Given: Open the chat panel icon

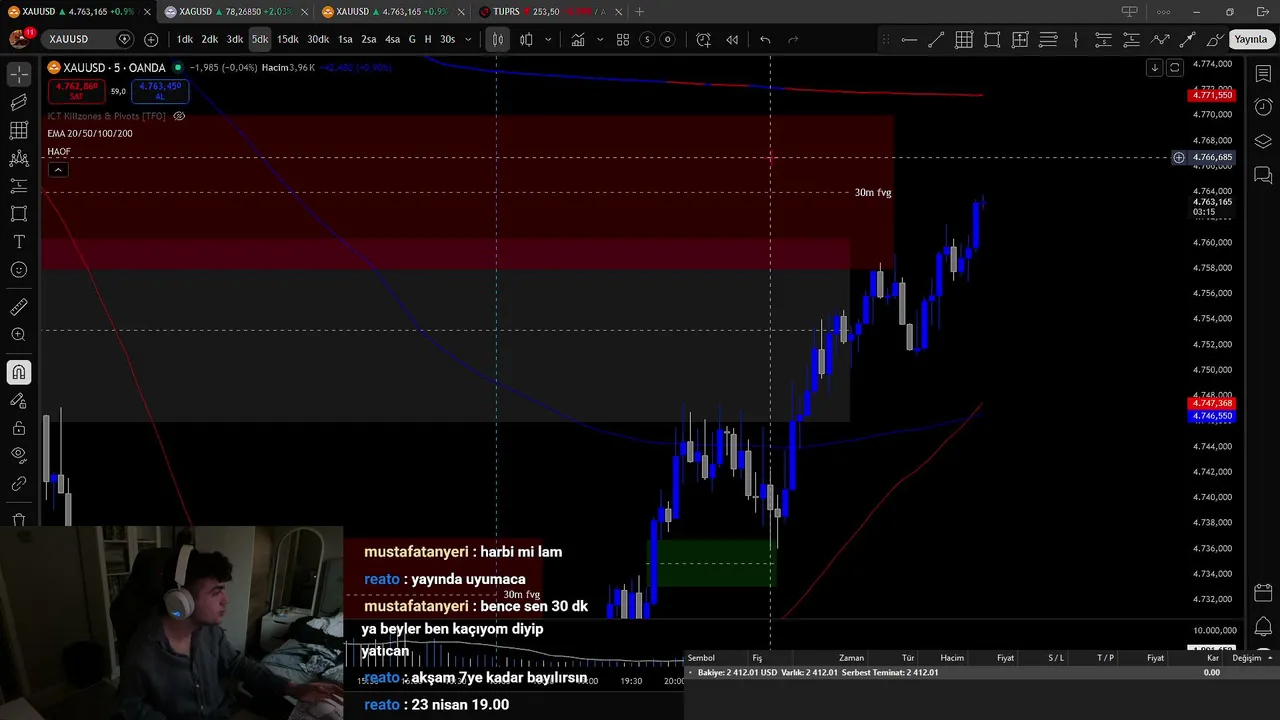Looking at the screenshot, I should 1263,175.
